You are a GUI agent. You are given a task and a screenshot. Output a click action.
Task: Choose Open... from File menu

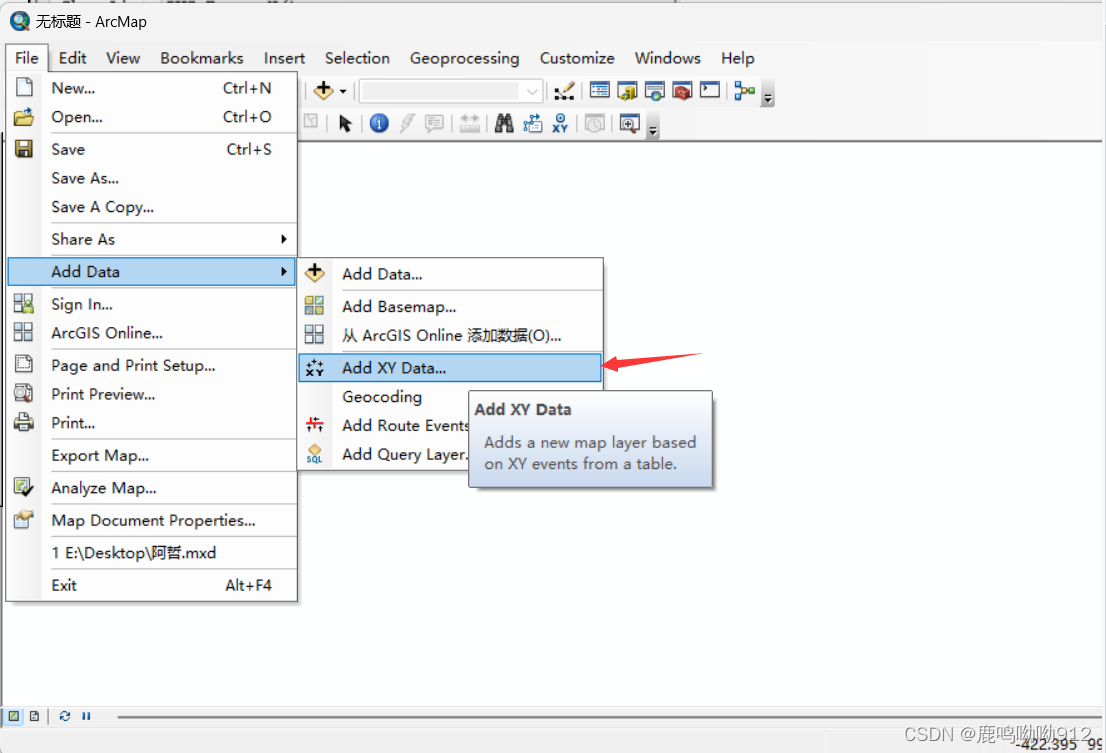pyautogui.click(x=152, y=117)
